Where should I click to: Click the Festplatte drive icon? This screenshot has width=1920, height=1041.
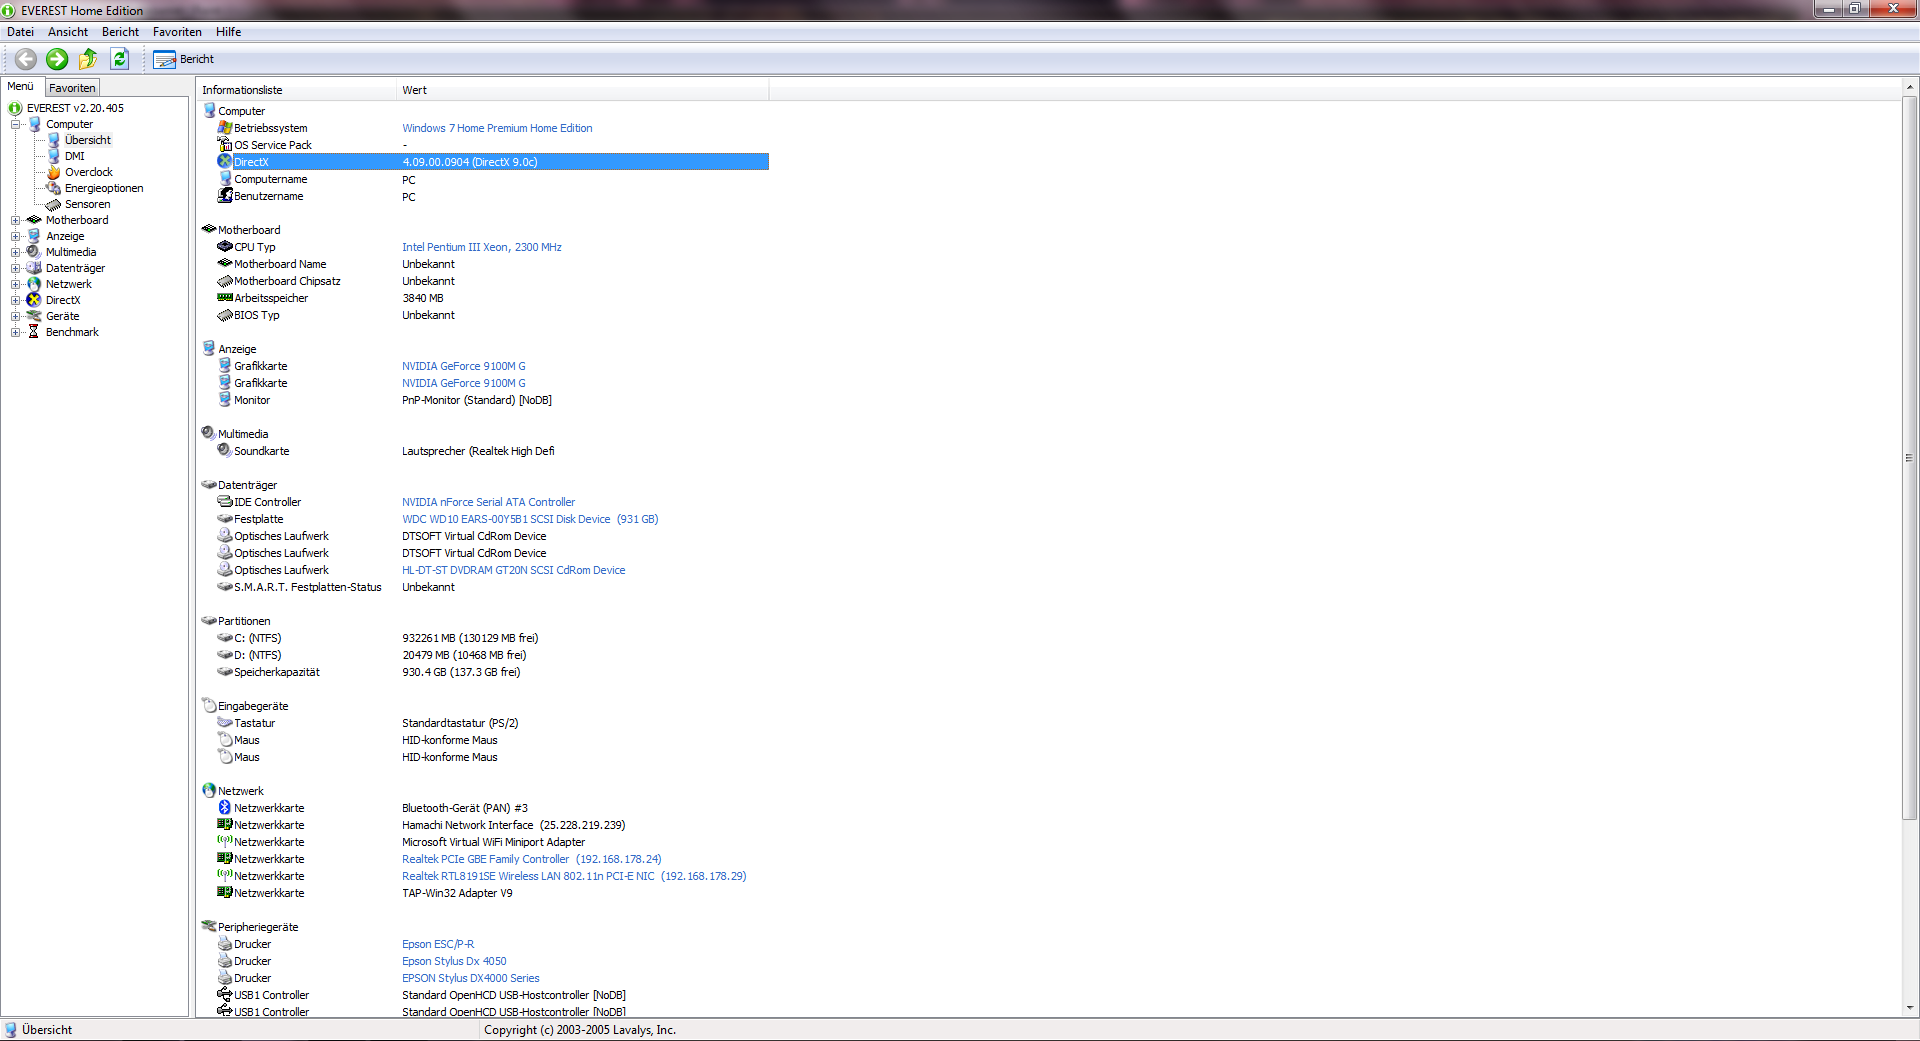coord(225,518)
